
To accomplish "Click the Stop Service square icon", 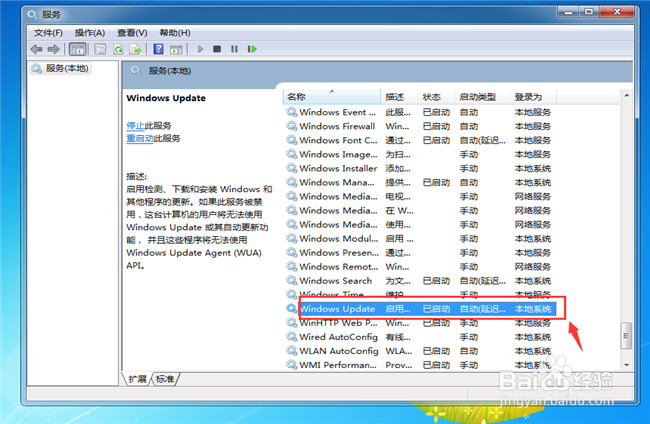I will [217, 49].
